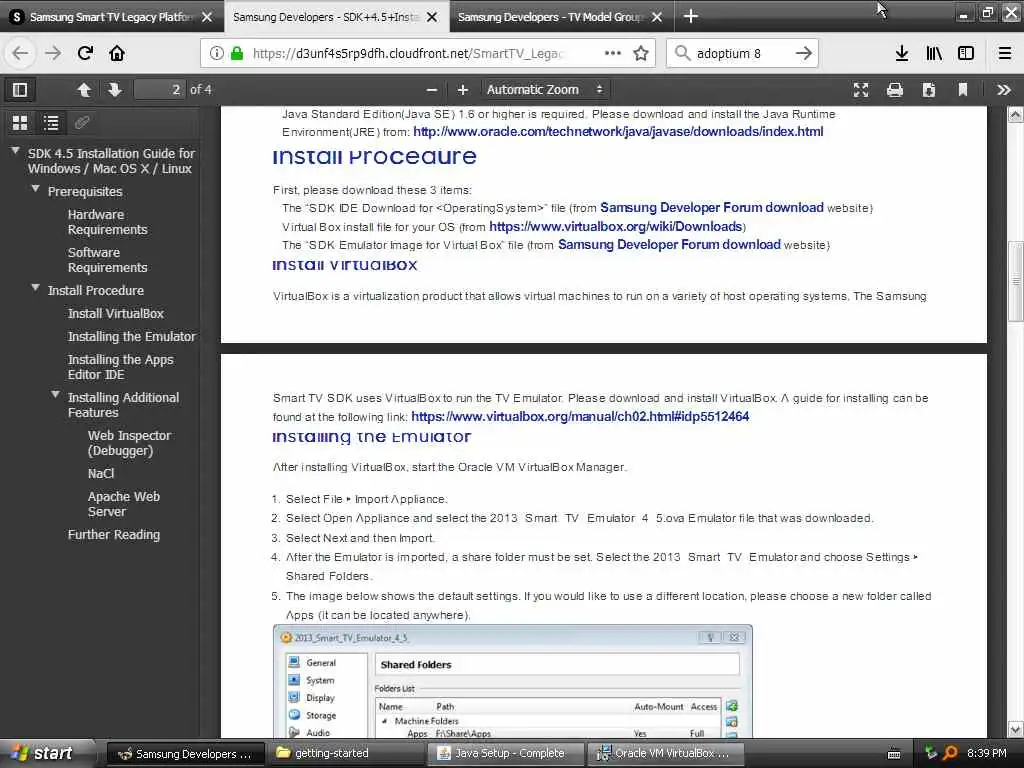
Task: Jump to Software Requirements in outline
Action: (108, 260)
